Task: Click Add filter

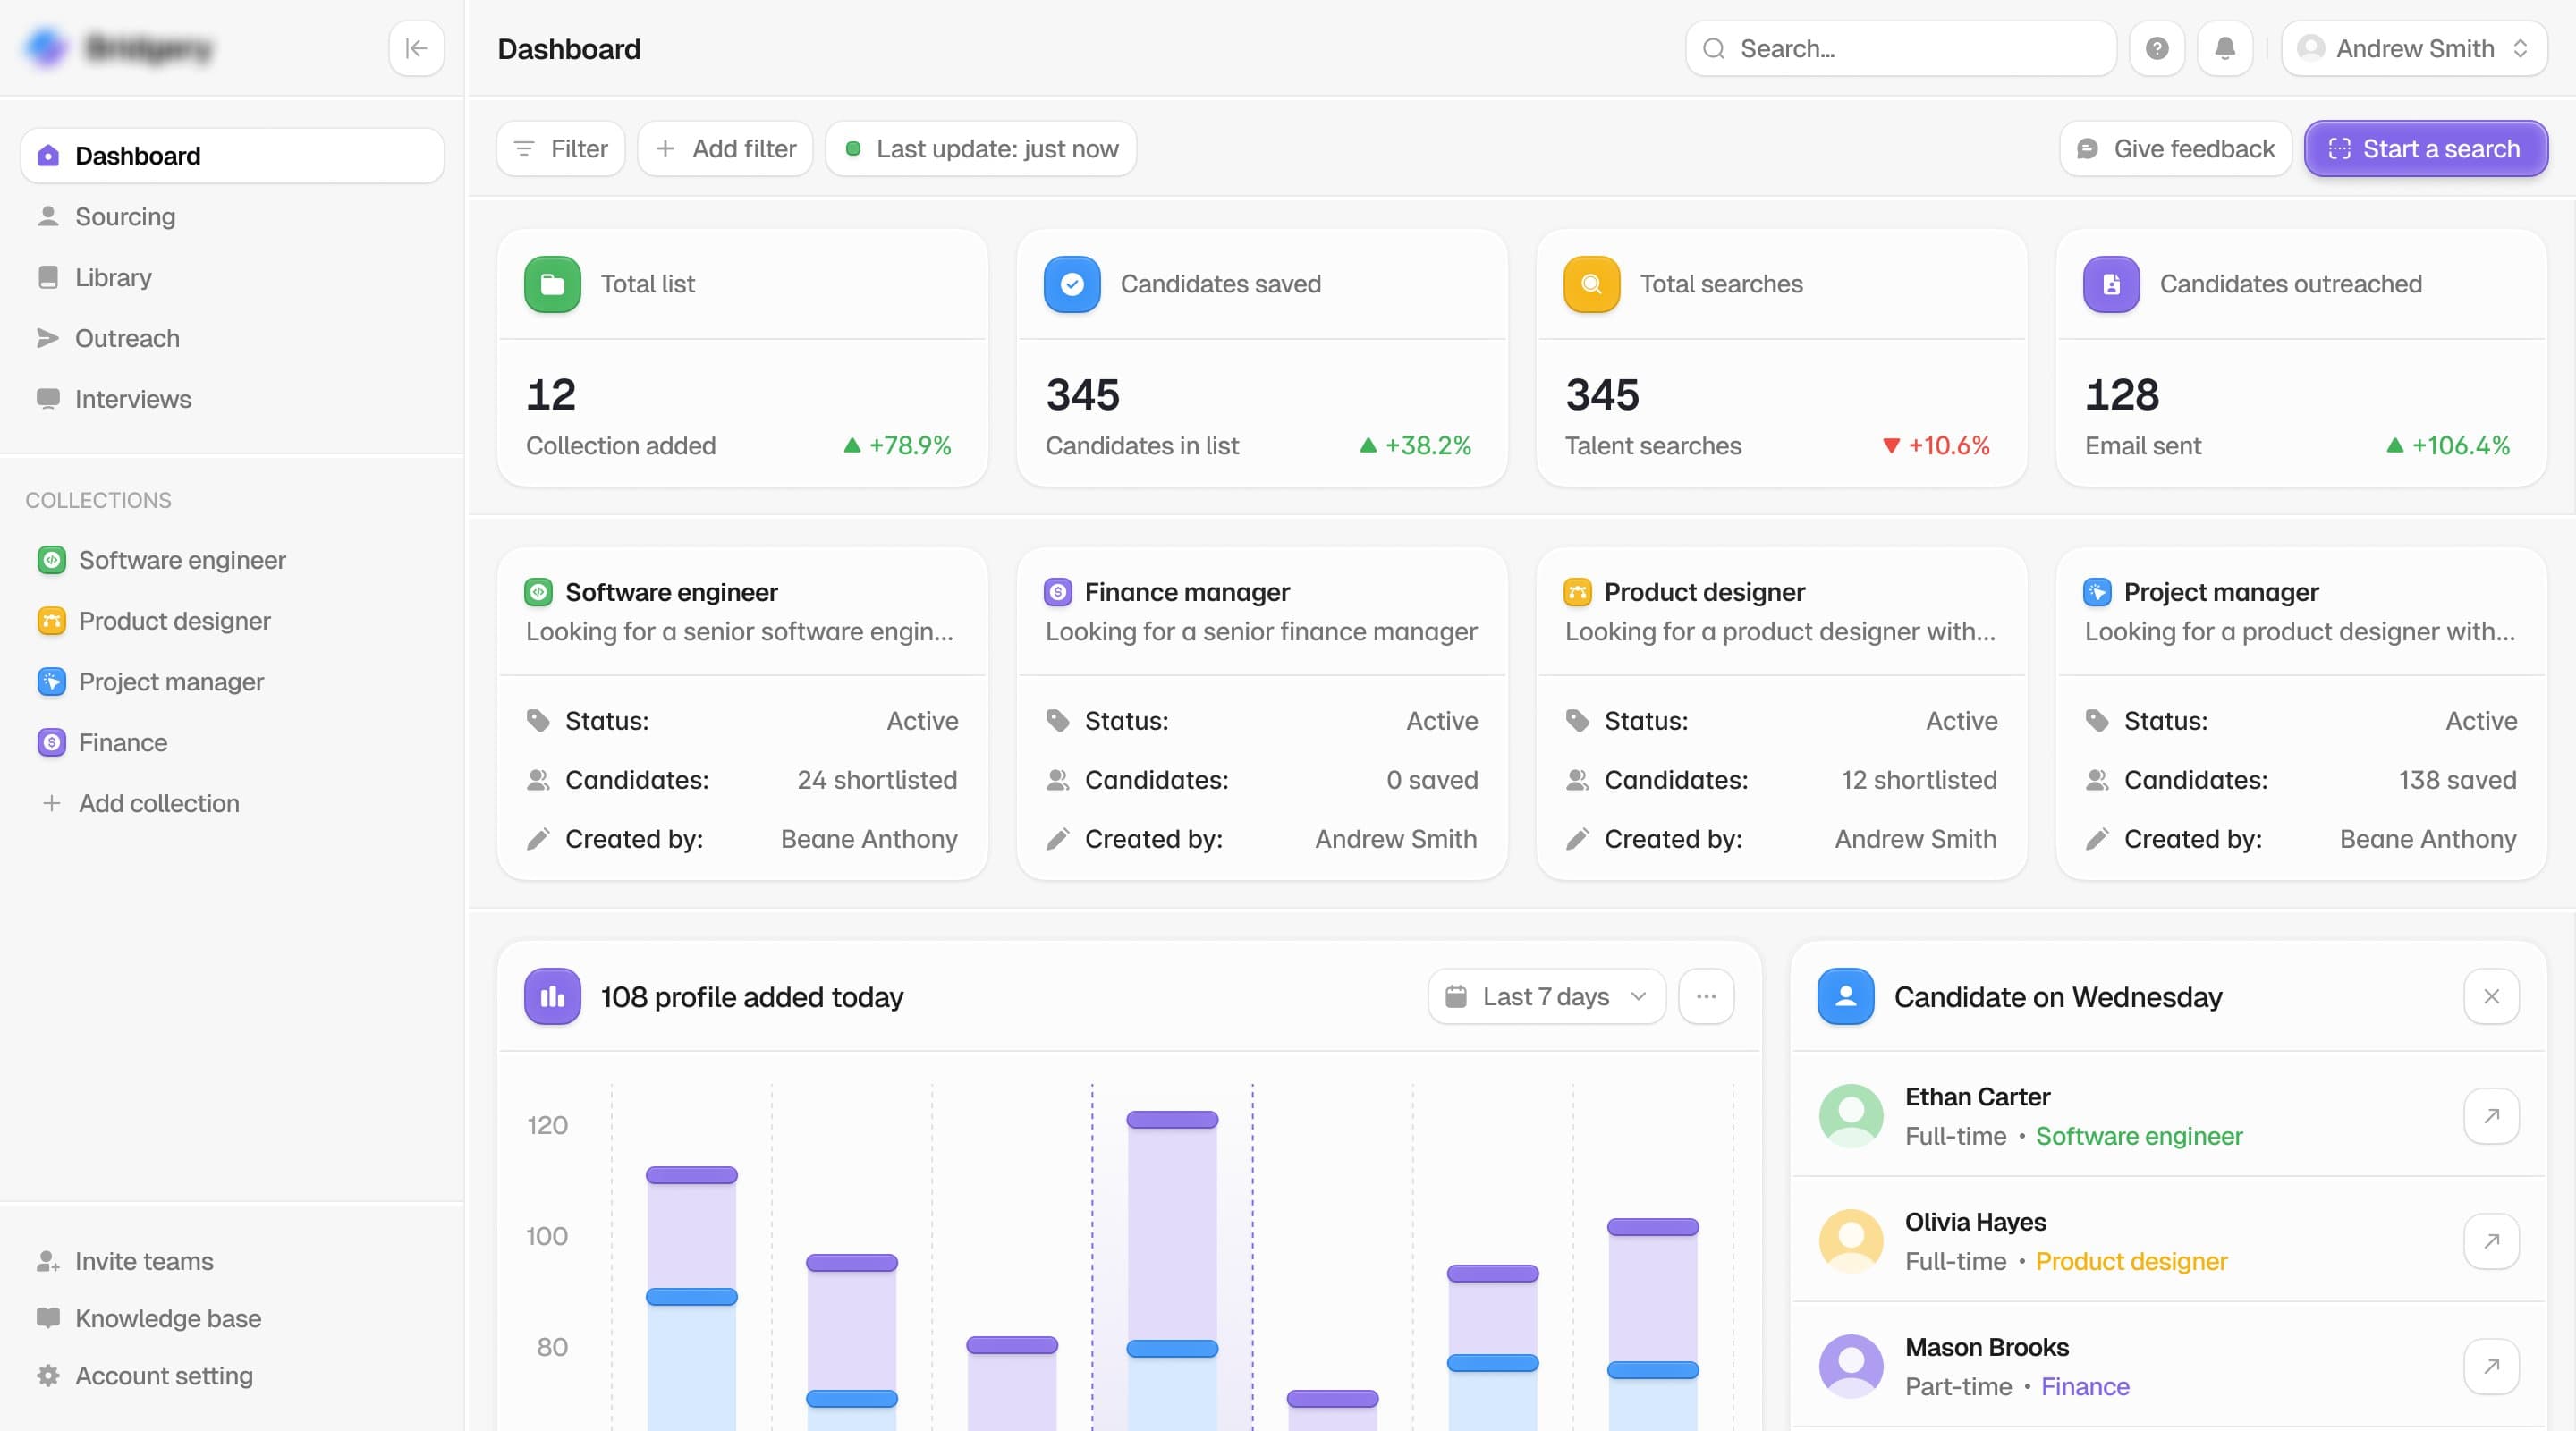Action: 725,149
